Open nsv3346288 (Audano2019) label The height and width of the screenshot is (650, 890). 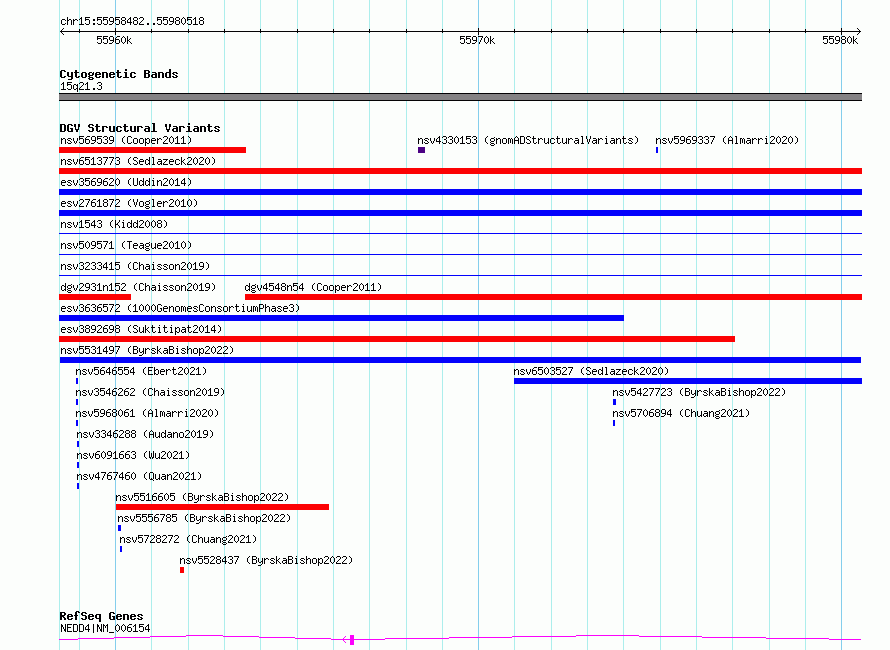[145, 434]
